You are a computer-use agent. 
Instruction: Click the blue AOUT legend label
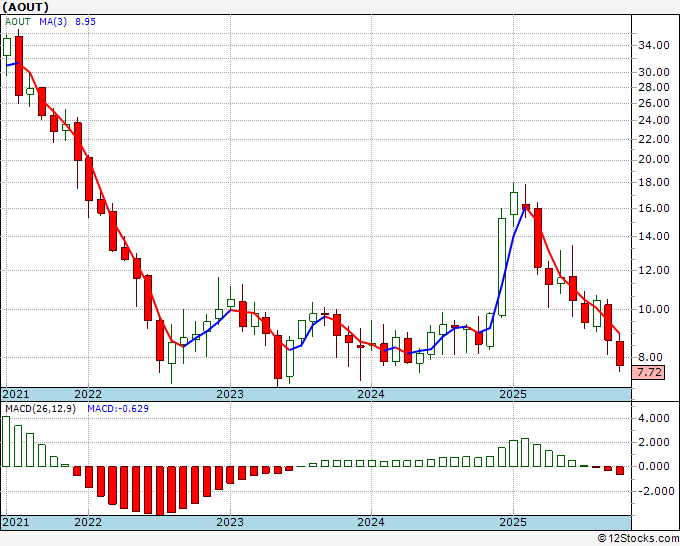[17, 22]
